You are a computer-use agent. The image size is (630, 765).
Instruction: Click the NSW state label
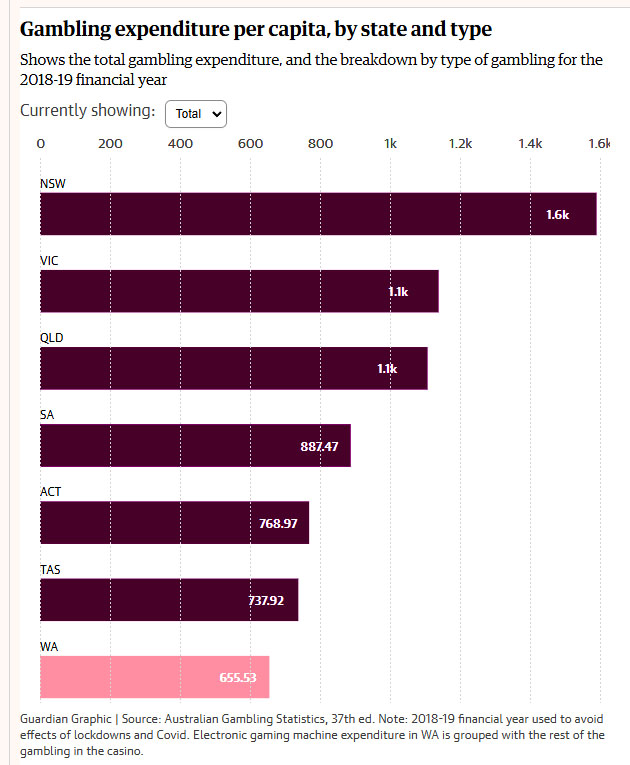[53, 184]
